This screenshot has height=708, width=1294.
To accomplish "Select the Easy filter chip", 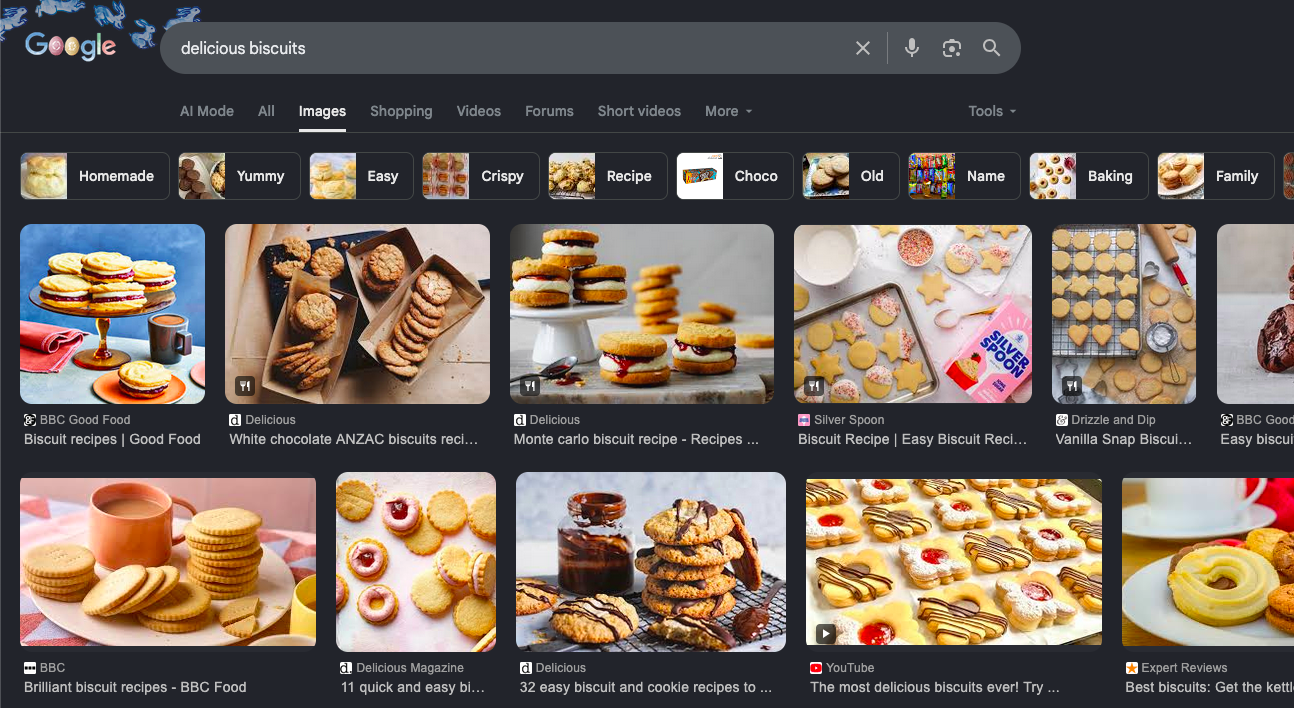I will 361,176.
